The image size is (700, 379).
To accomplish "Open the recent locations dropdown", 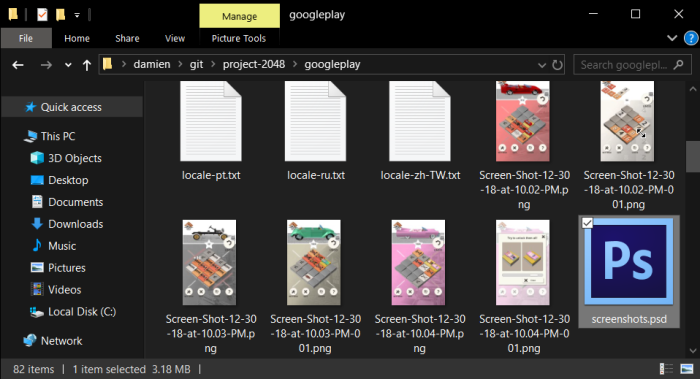I will click(x=68, y=65).
